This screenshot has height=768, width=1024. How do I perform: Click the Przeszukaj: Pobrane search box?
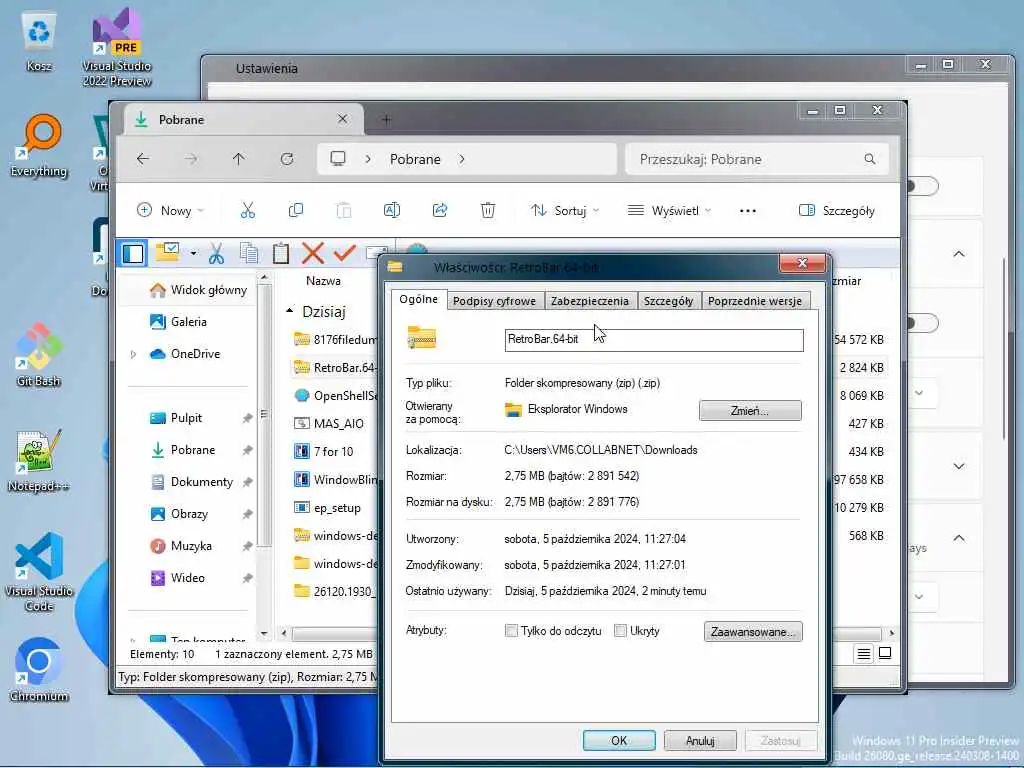pyautogui.click(x=756, y=159)
